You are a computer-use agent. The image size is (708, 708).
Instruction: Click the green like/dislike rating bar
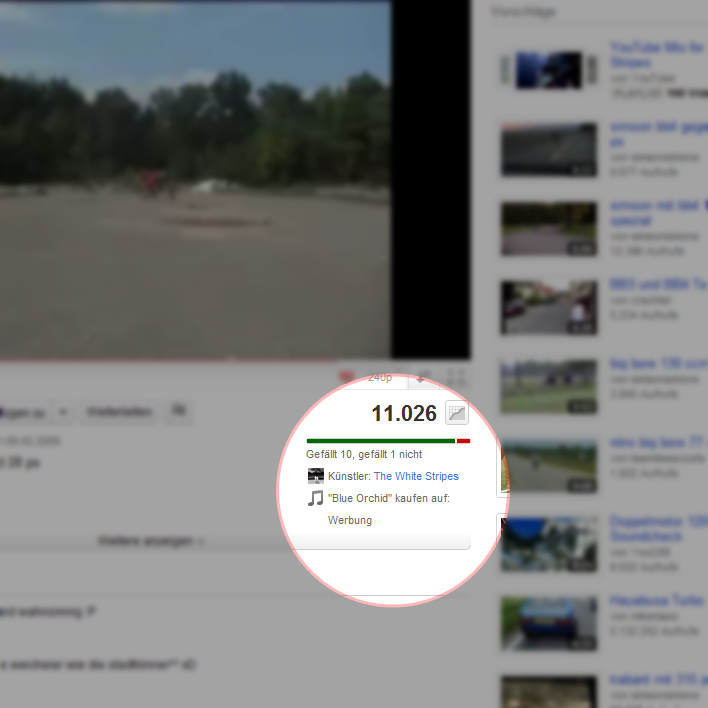(380, 440)
